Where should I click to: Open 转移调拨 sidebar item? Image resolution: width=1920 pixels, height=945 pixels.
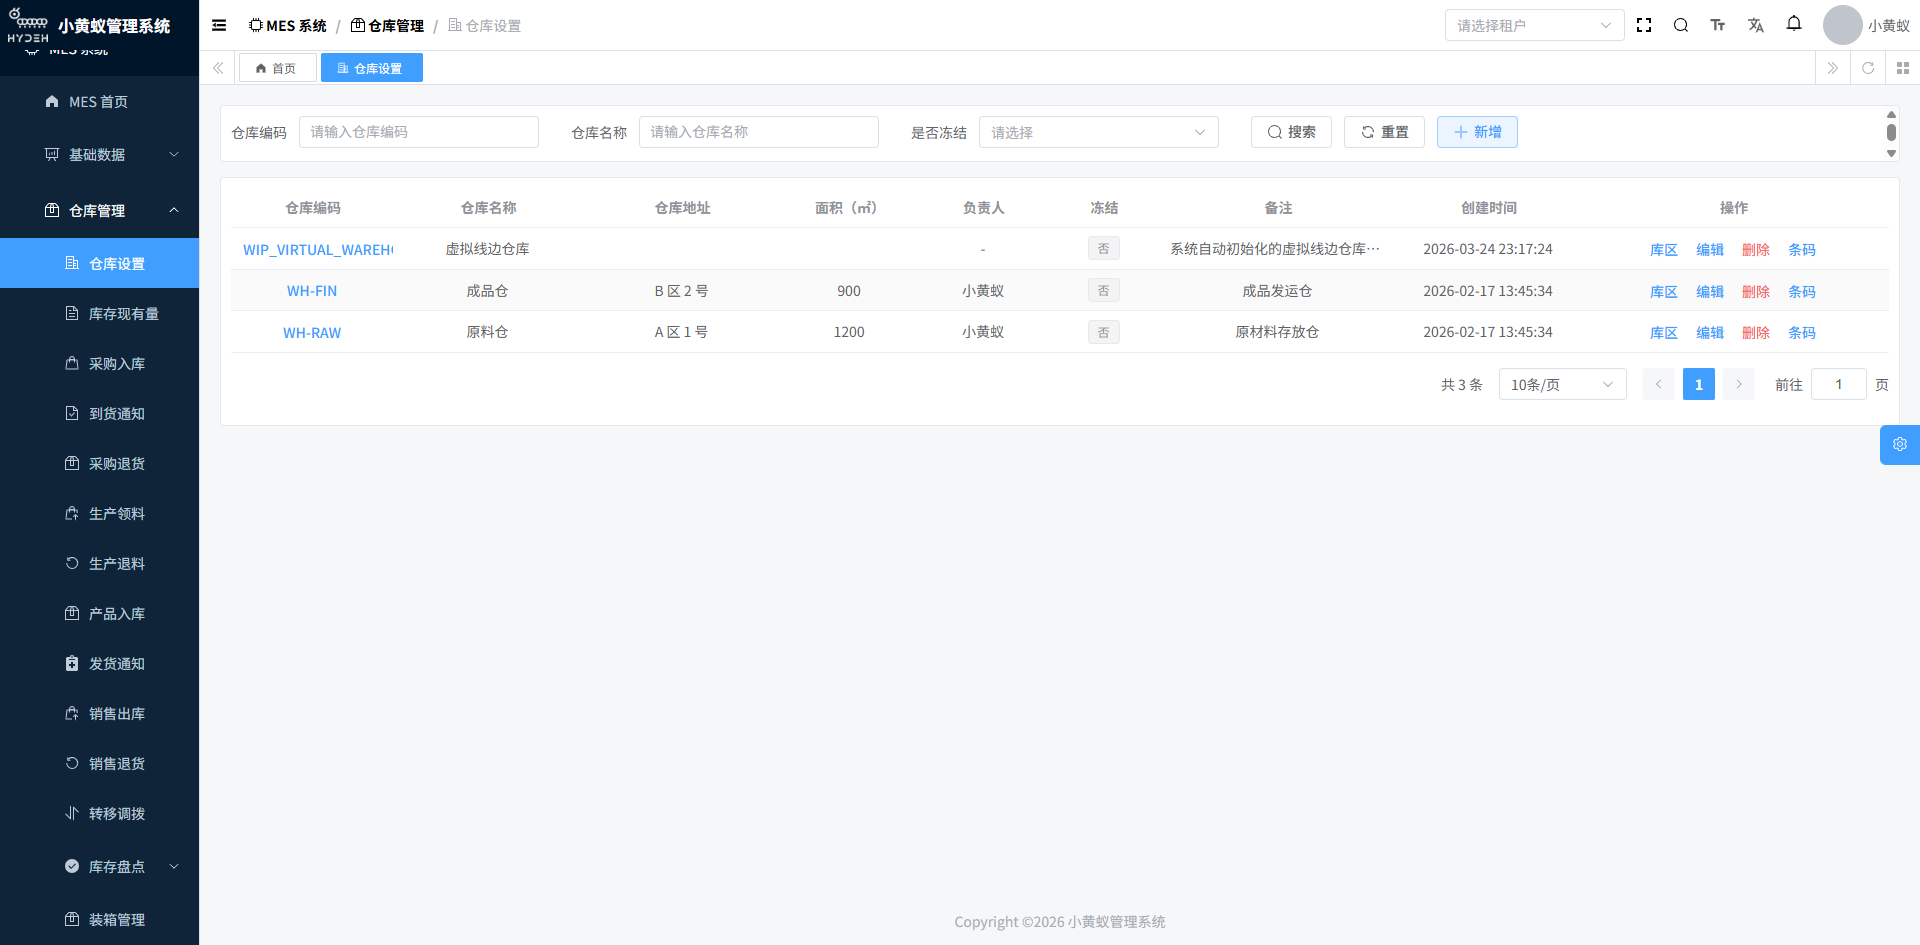coord(99,814)
